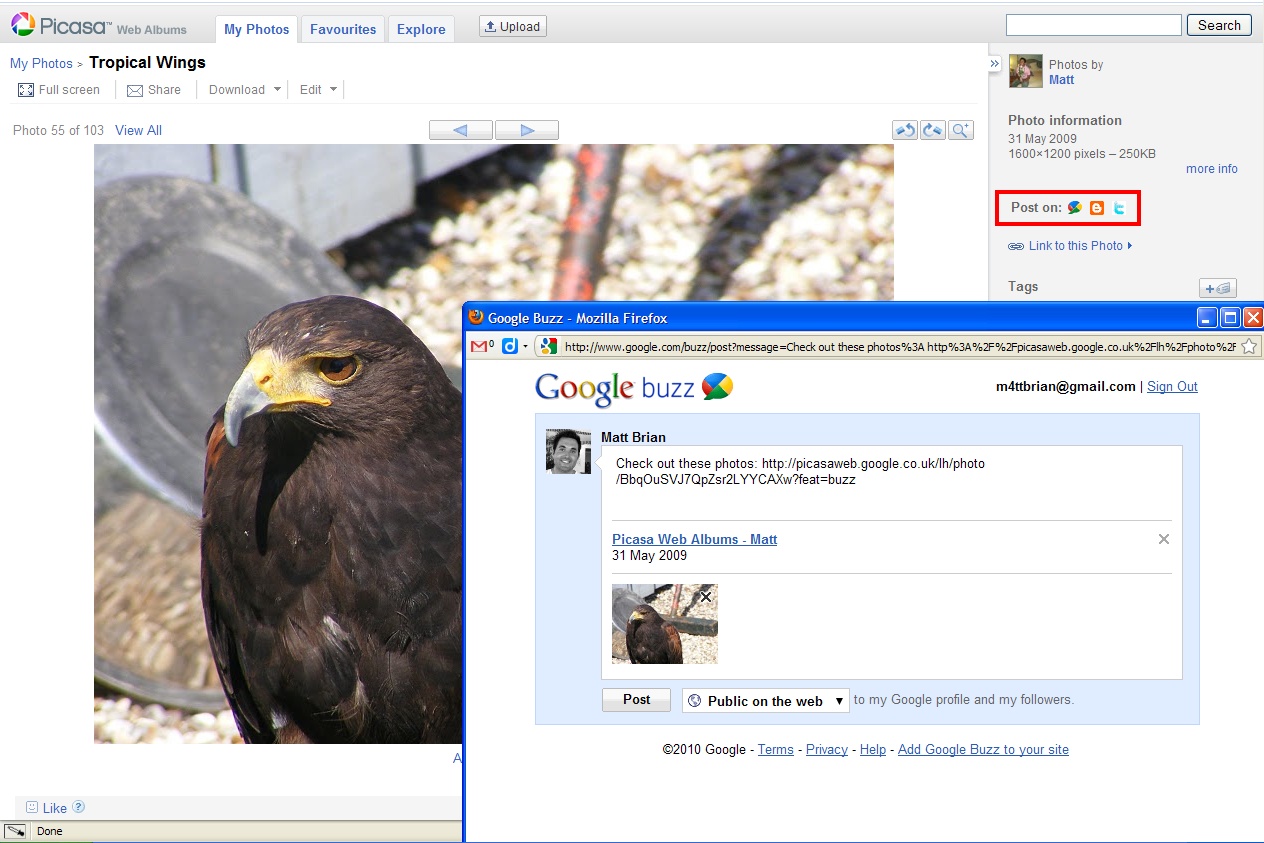
Task: Click the Search button
Action: (1219, 25)
